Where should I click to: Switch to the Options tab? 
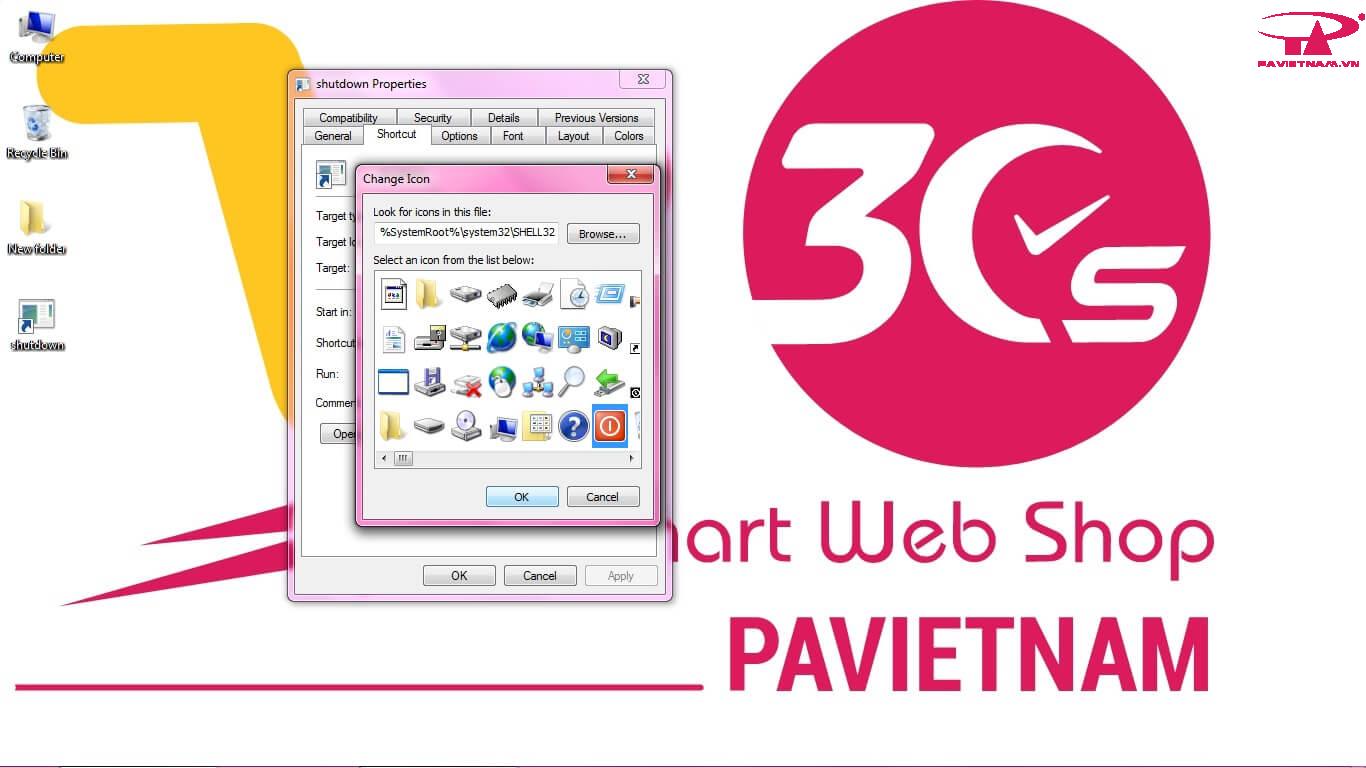coord(460,136)
